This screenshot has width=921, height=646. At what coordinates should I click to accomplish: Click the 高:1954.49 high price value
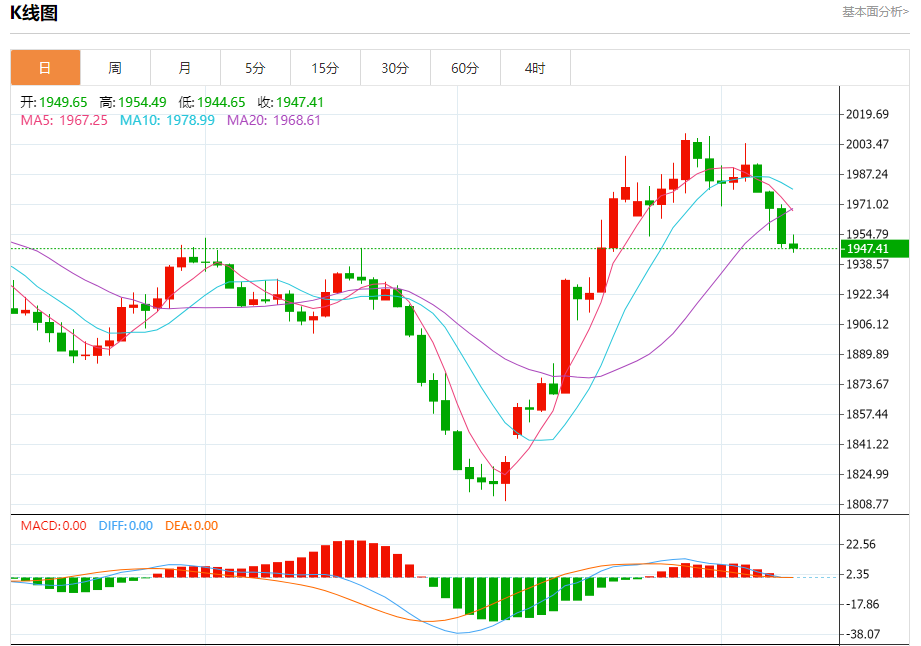click(133, 102)
